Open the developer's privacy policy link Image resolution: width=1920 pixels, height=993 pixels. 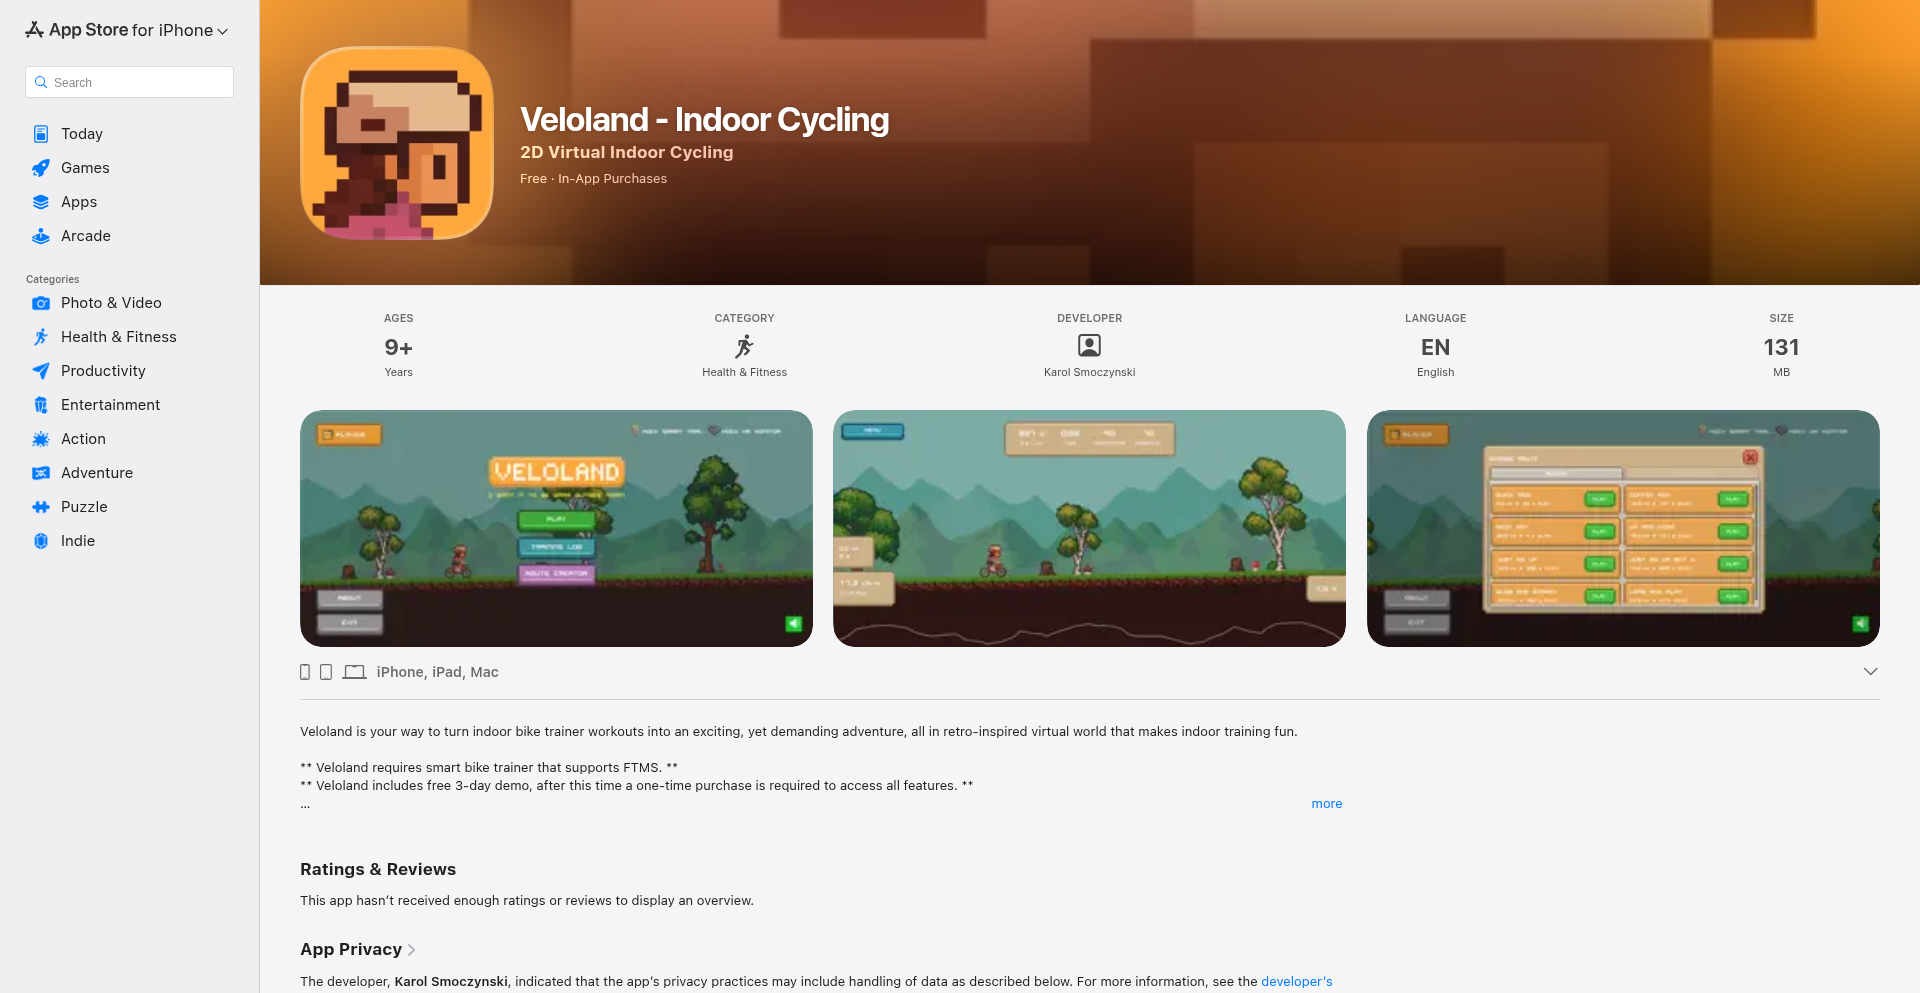pos(1296,982)
